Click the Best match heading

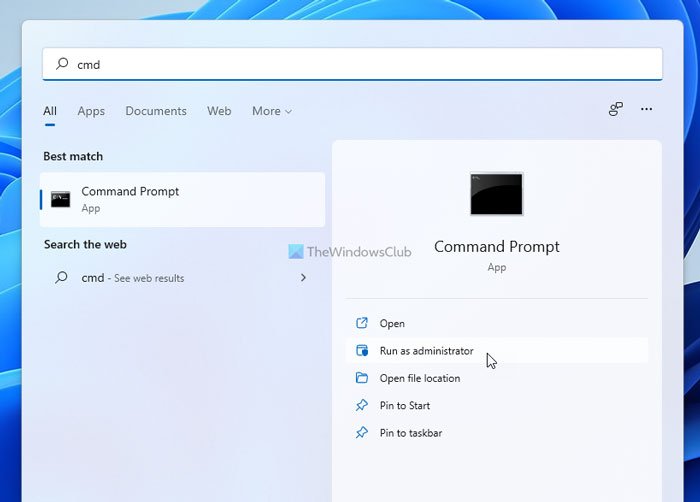click(x=73, y=156)
